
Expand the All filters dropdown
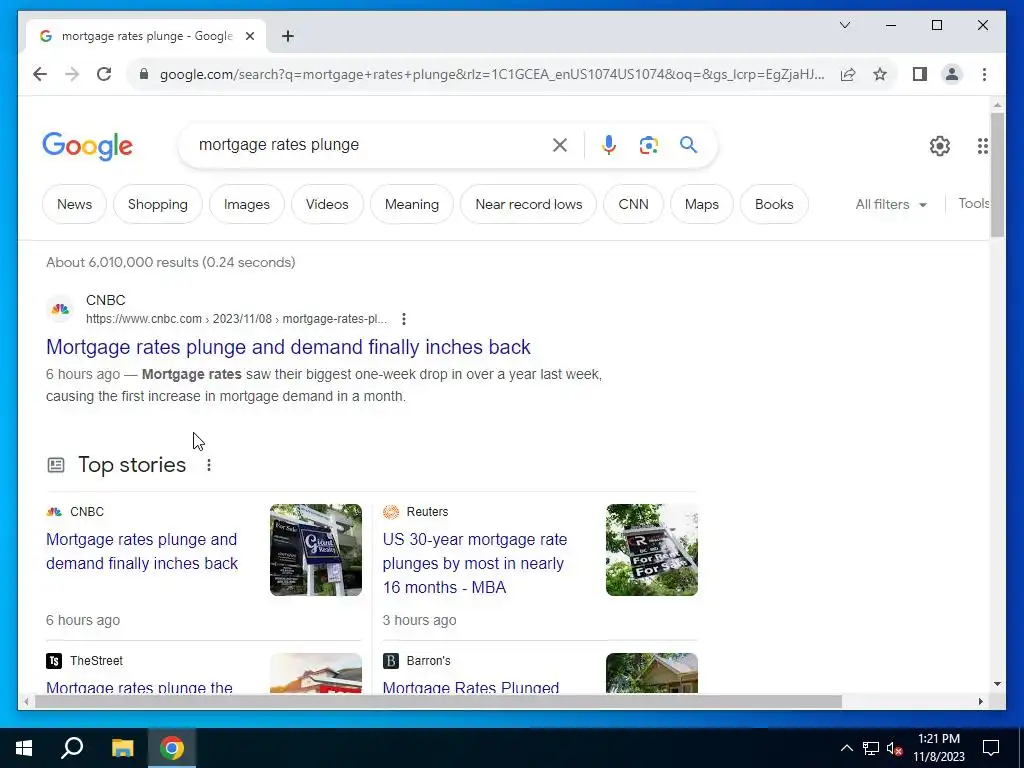tap(891, 204)
